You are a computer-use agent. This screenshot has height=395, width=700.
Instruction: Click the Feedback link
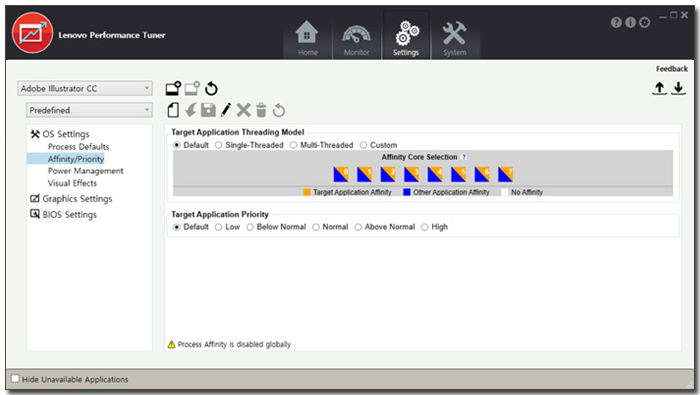[x=671, y=69]
